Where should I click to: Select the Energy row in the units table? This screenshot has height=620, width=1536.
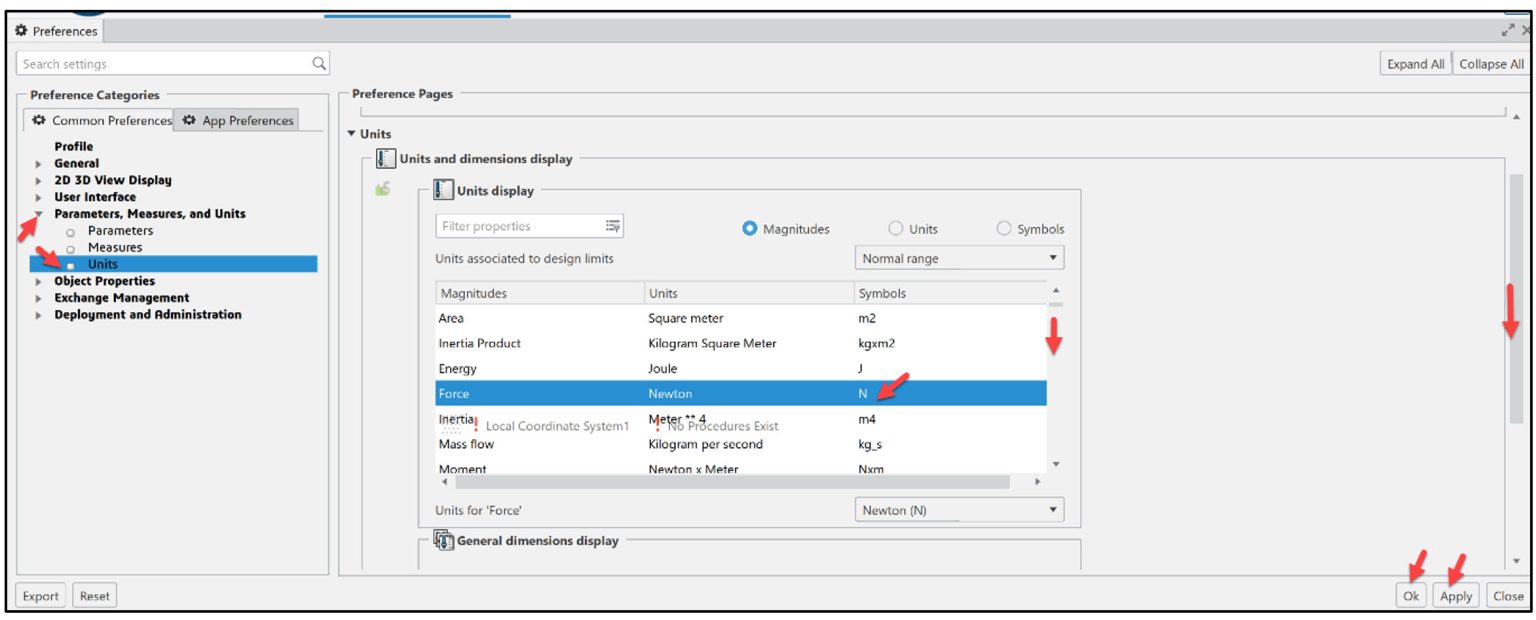(x=540, y=368)
